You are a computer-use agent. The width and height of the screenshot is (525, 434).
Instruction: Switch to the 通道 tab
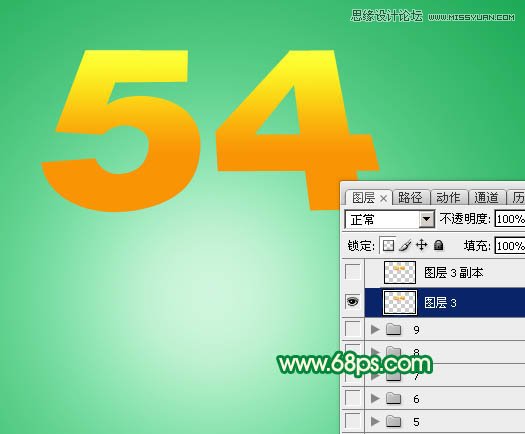click(486, 198)
